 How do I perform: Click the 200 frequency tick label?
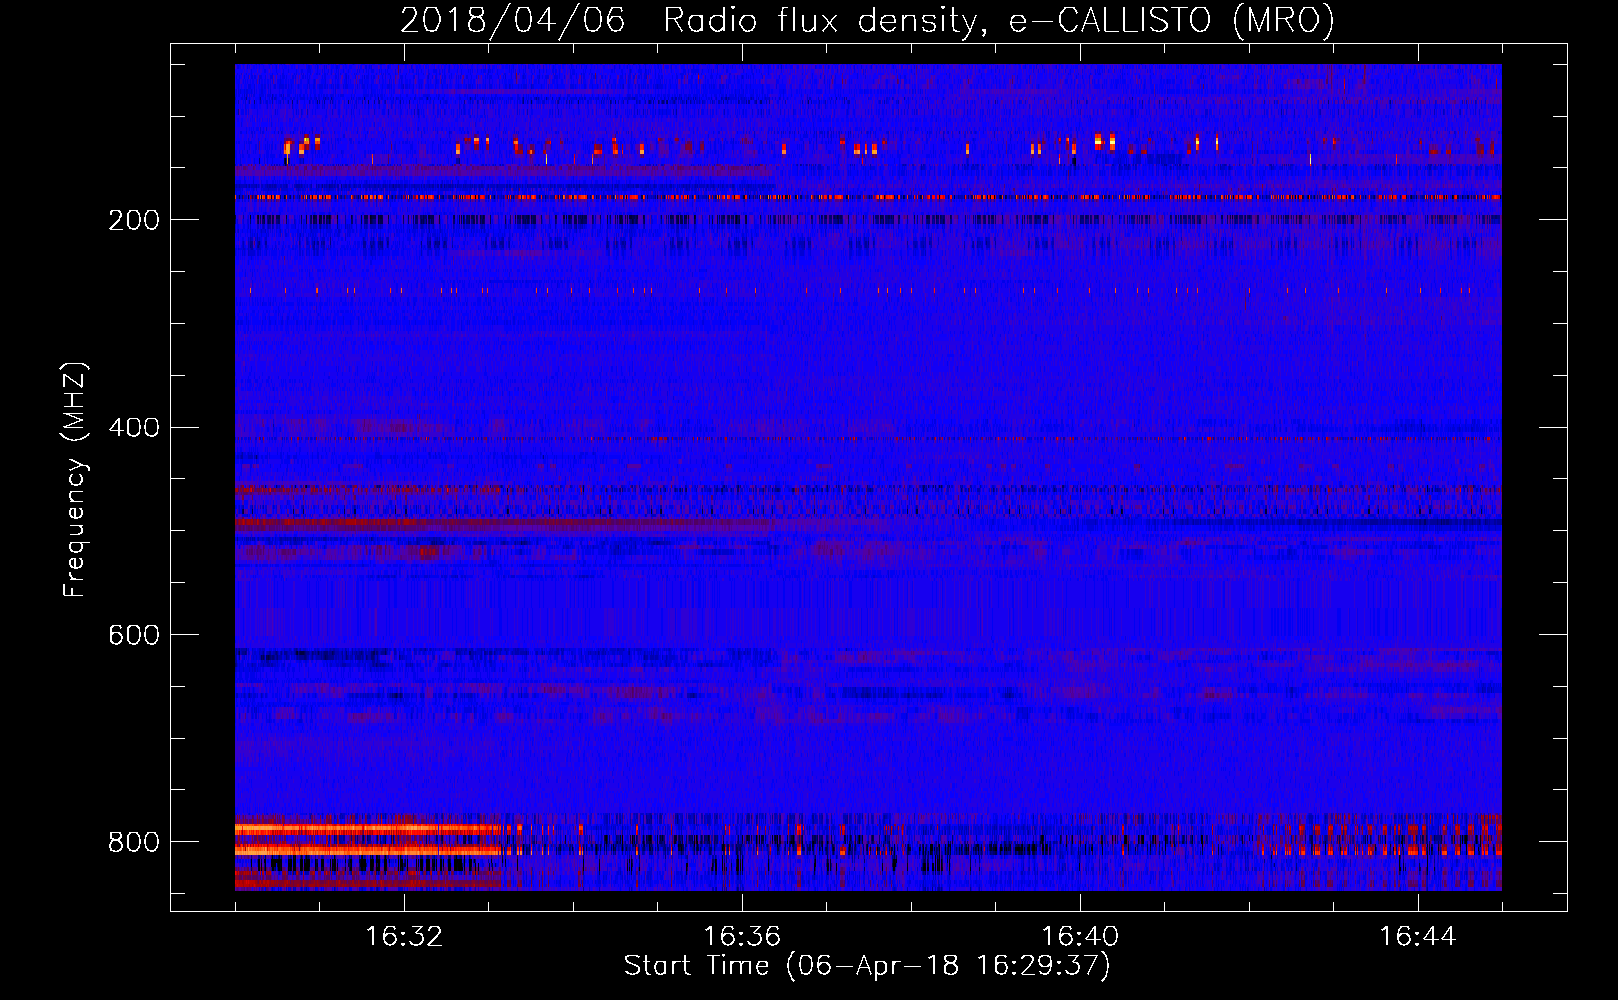coord(134,220)
